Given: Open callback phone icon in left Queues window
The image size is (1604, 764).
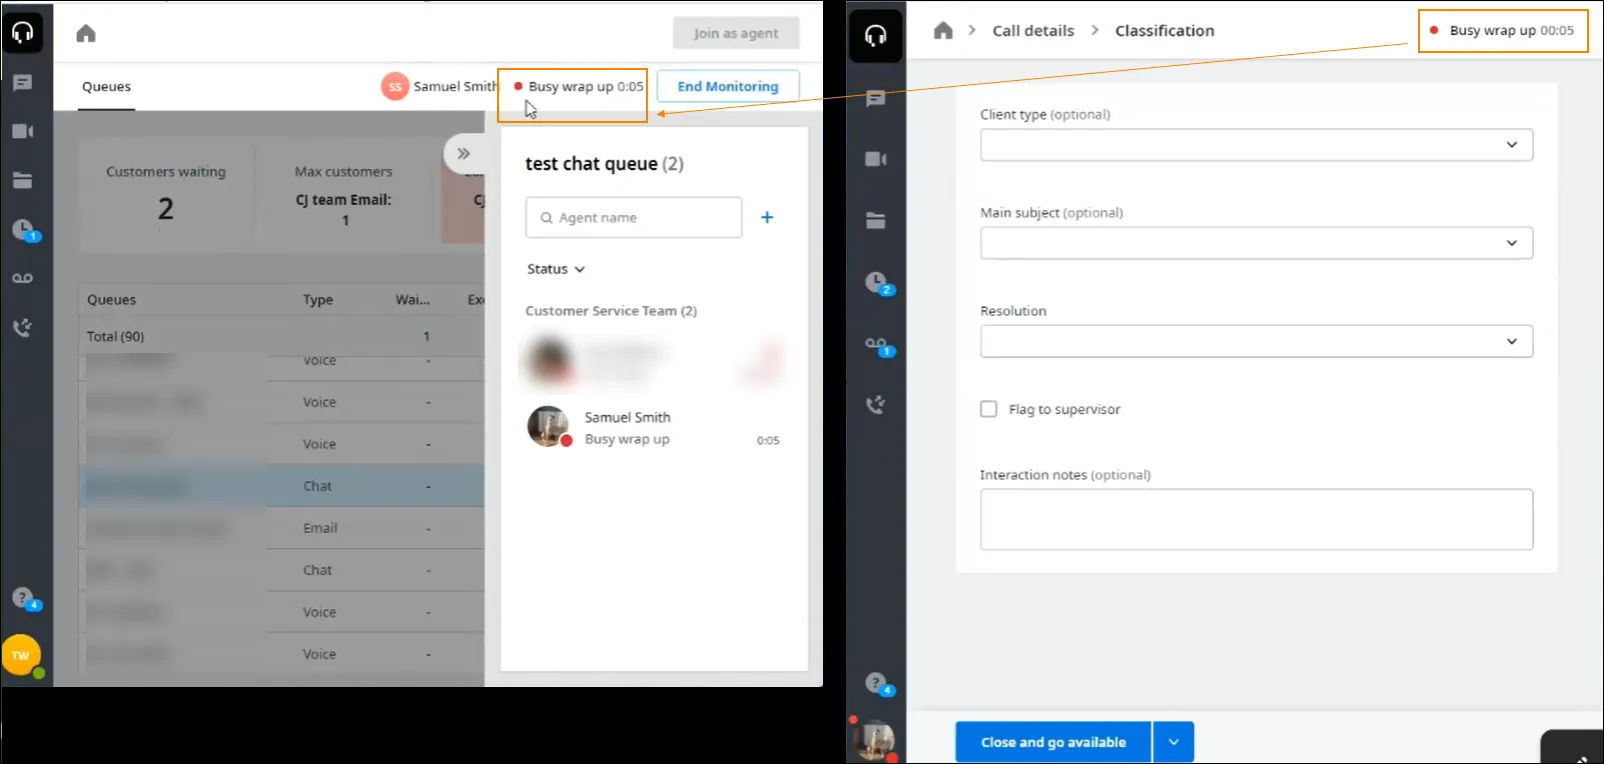Looking at the screenshot, I should (x=22, y=327).
